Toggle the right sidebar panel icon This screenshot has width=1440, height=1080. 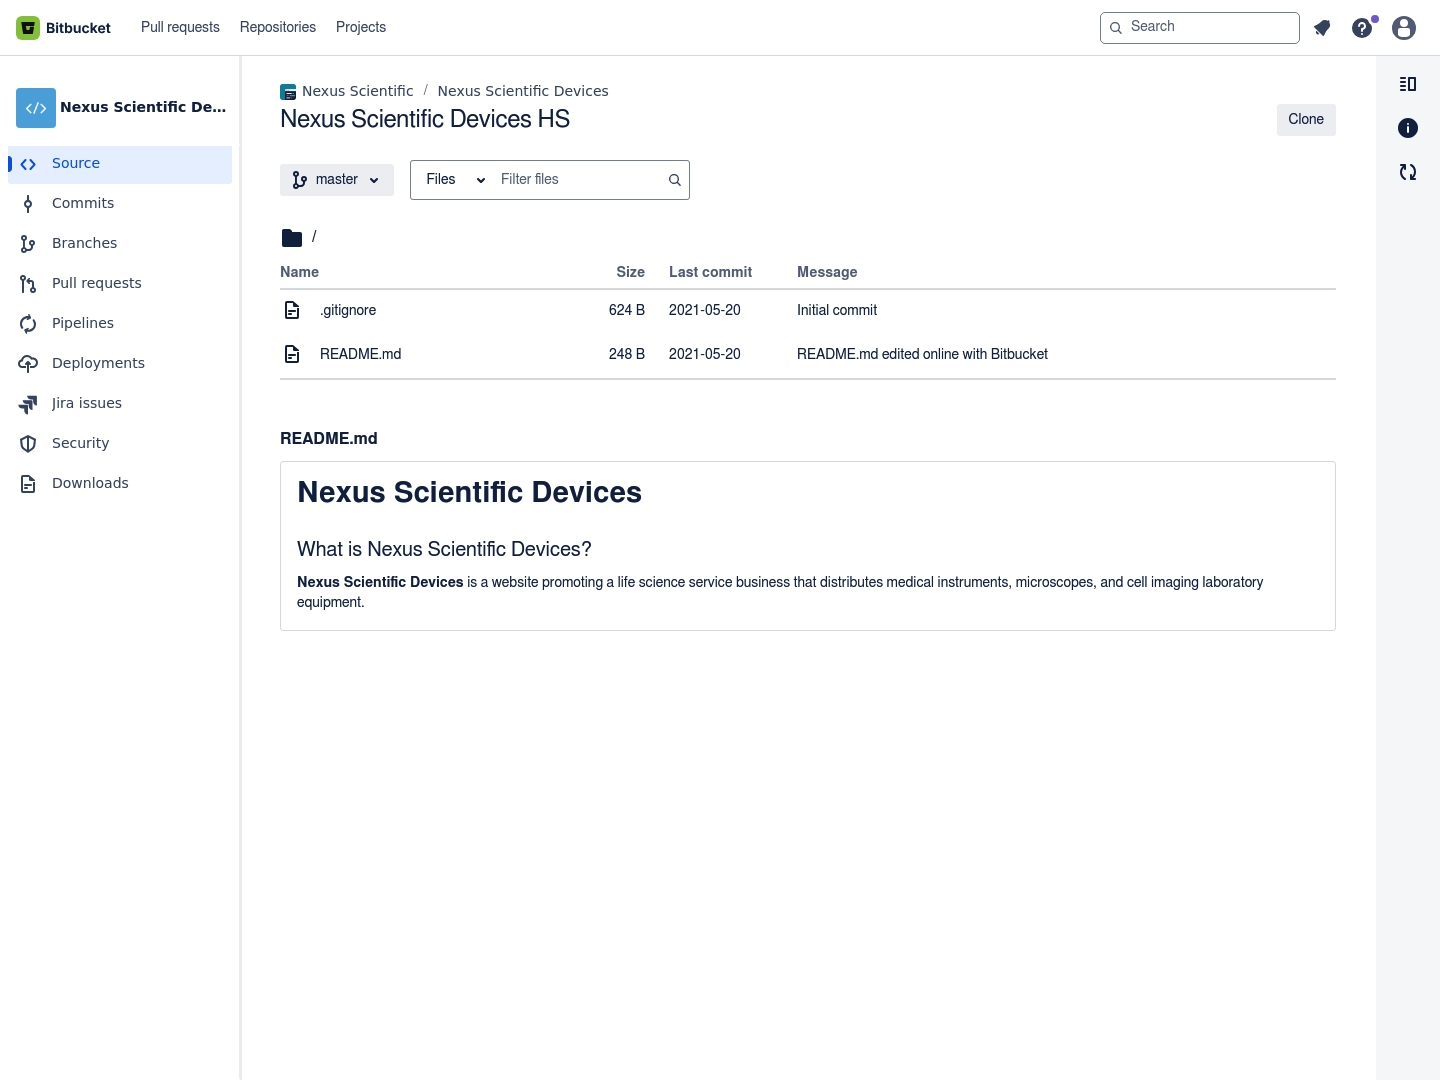1408,84
